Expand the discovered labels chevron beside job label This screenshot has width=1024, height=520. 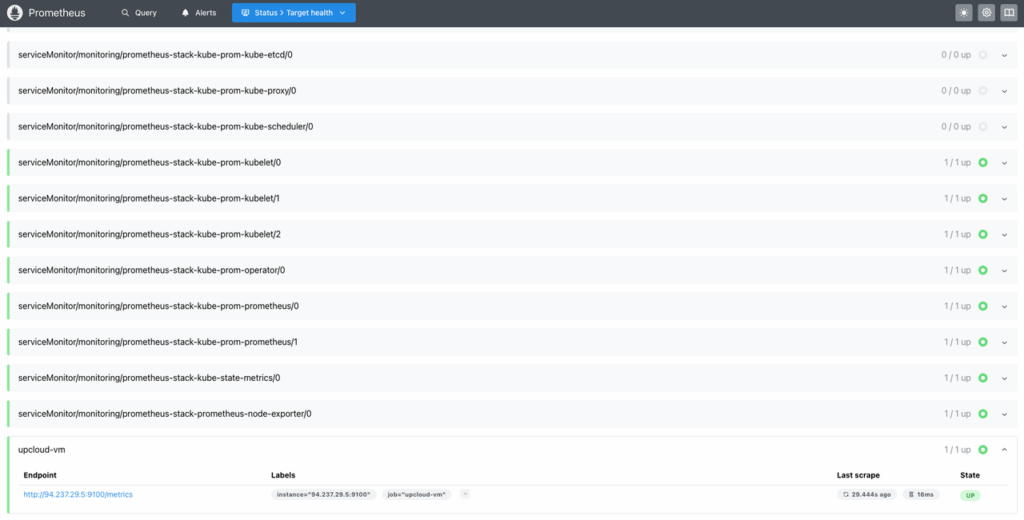tap(465, 494)
